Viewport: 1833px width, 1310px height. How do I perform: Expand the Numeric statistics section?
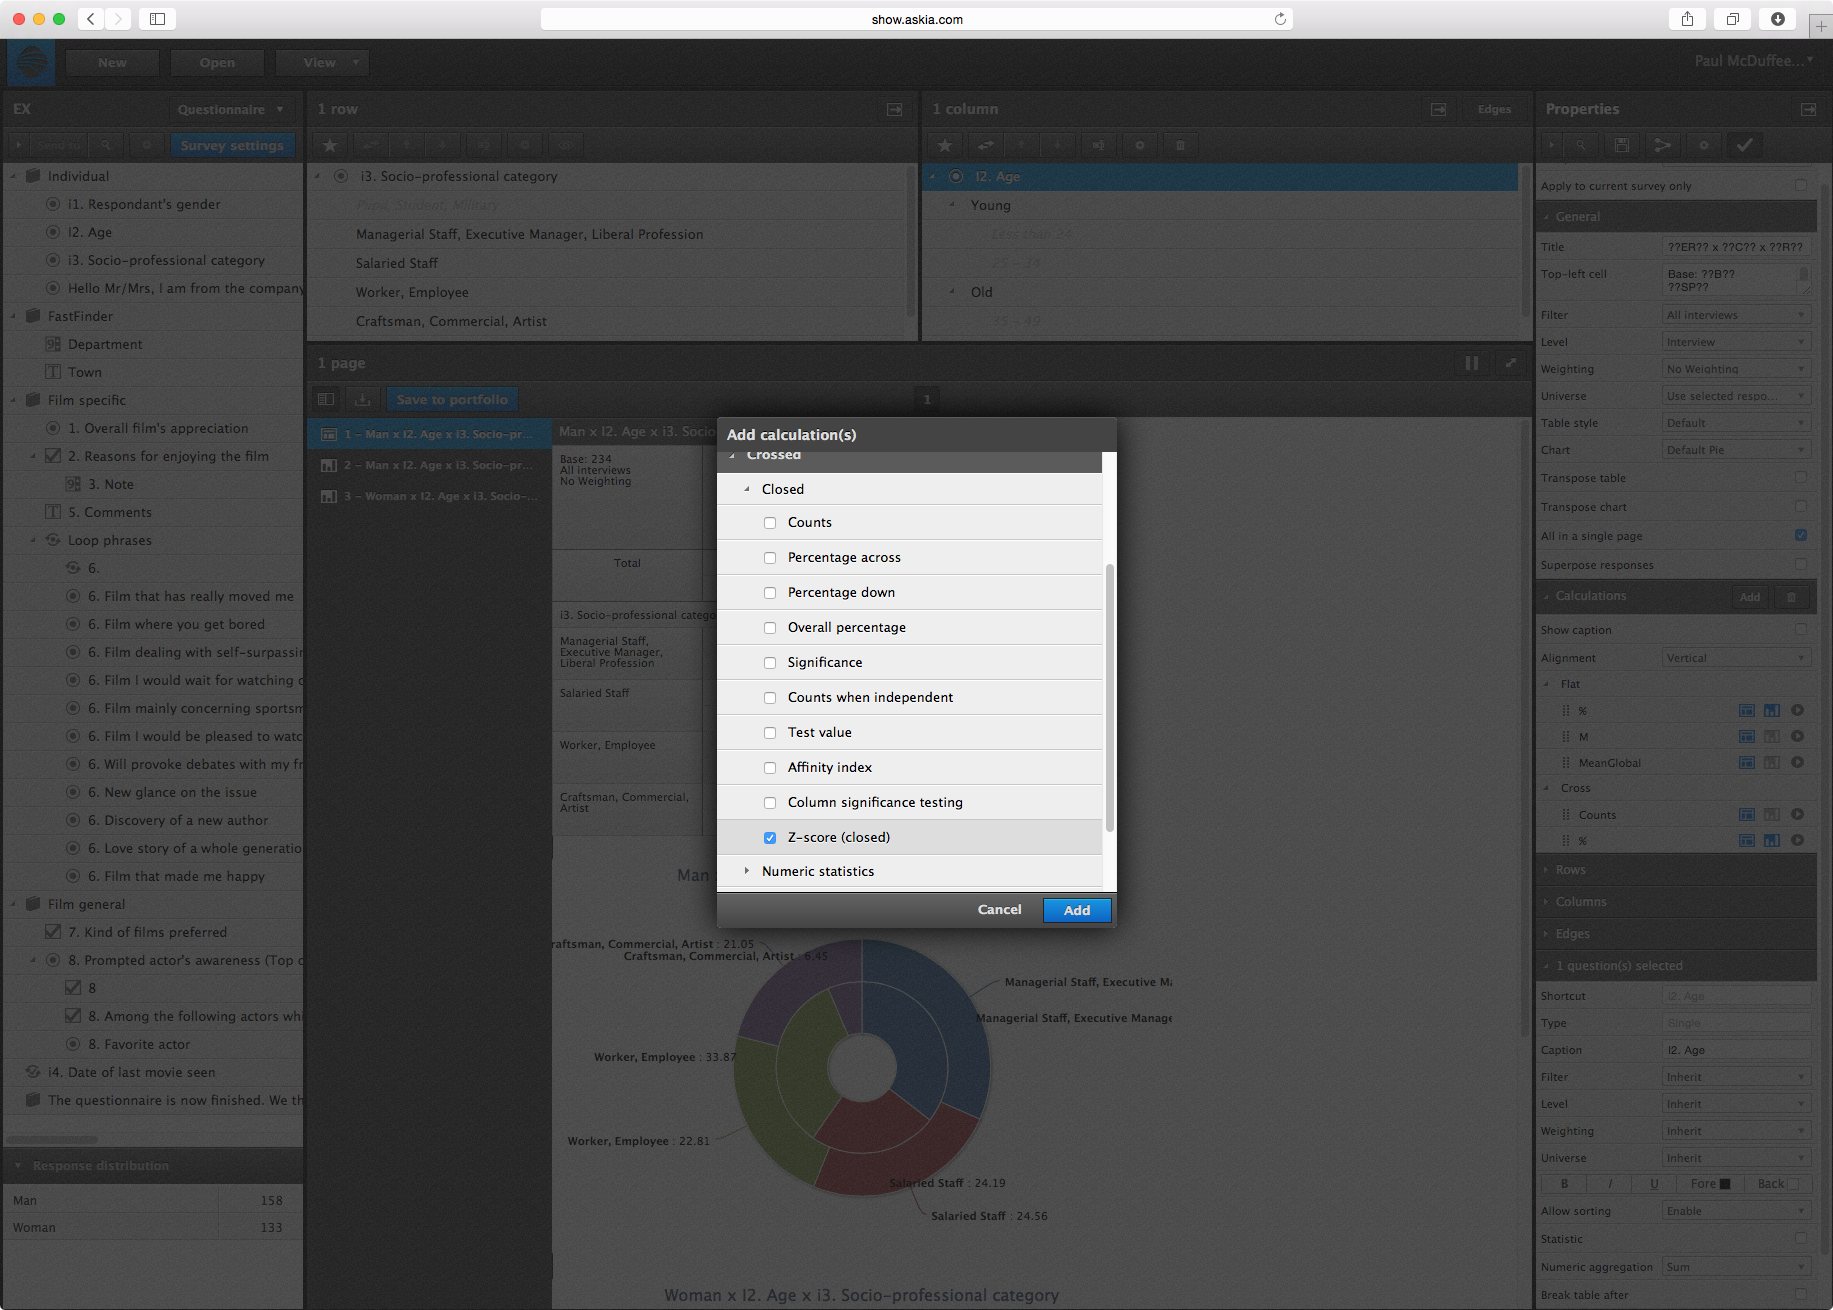(x=747, y=871)
